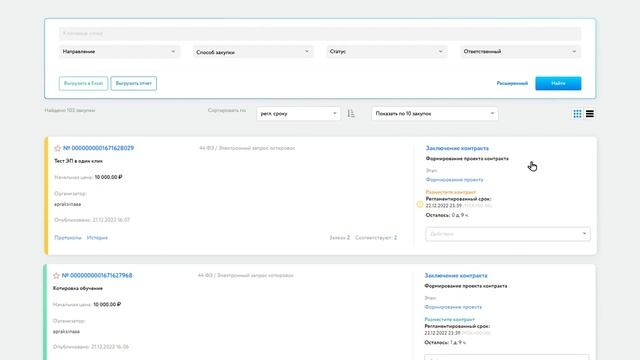Open the Направление dropdown filter

[119, 52]
